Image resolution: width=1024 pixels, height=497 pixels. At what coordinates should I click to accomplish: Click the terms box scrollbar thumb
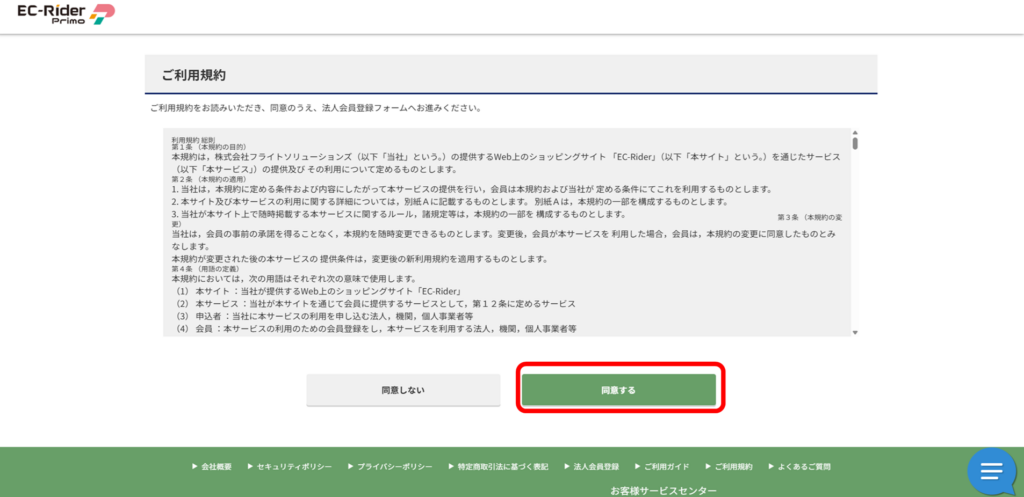click(854, 143)
